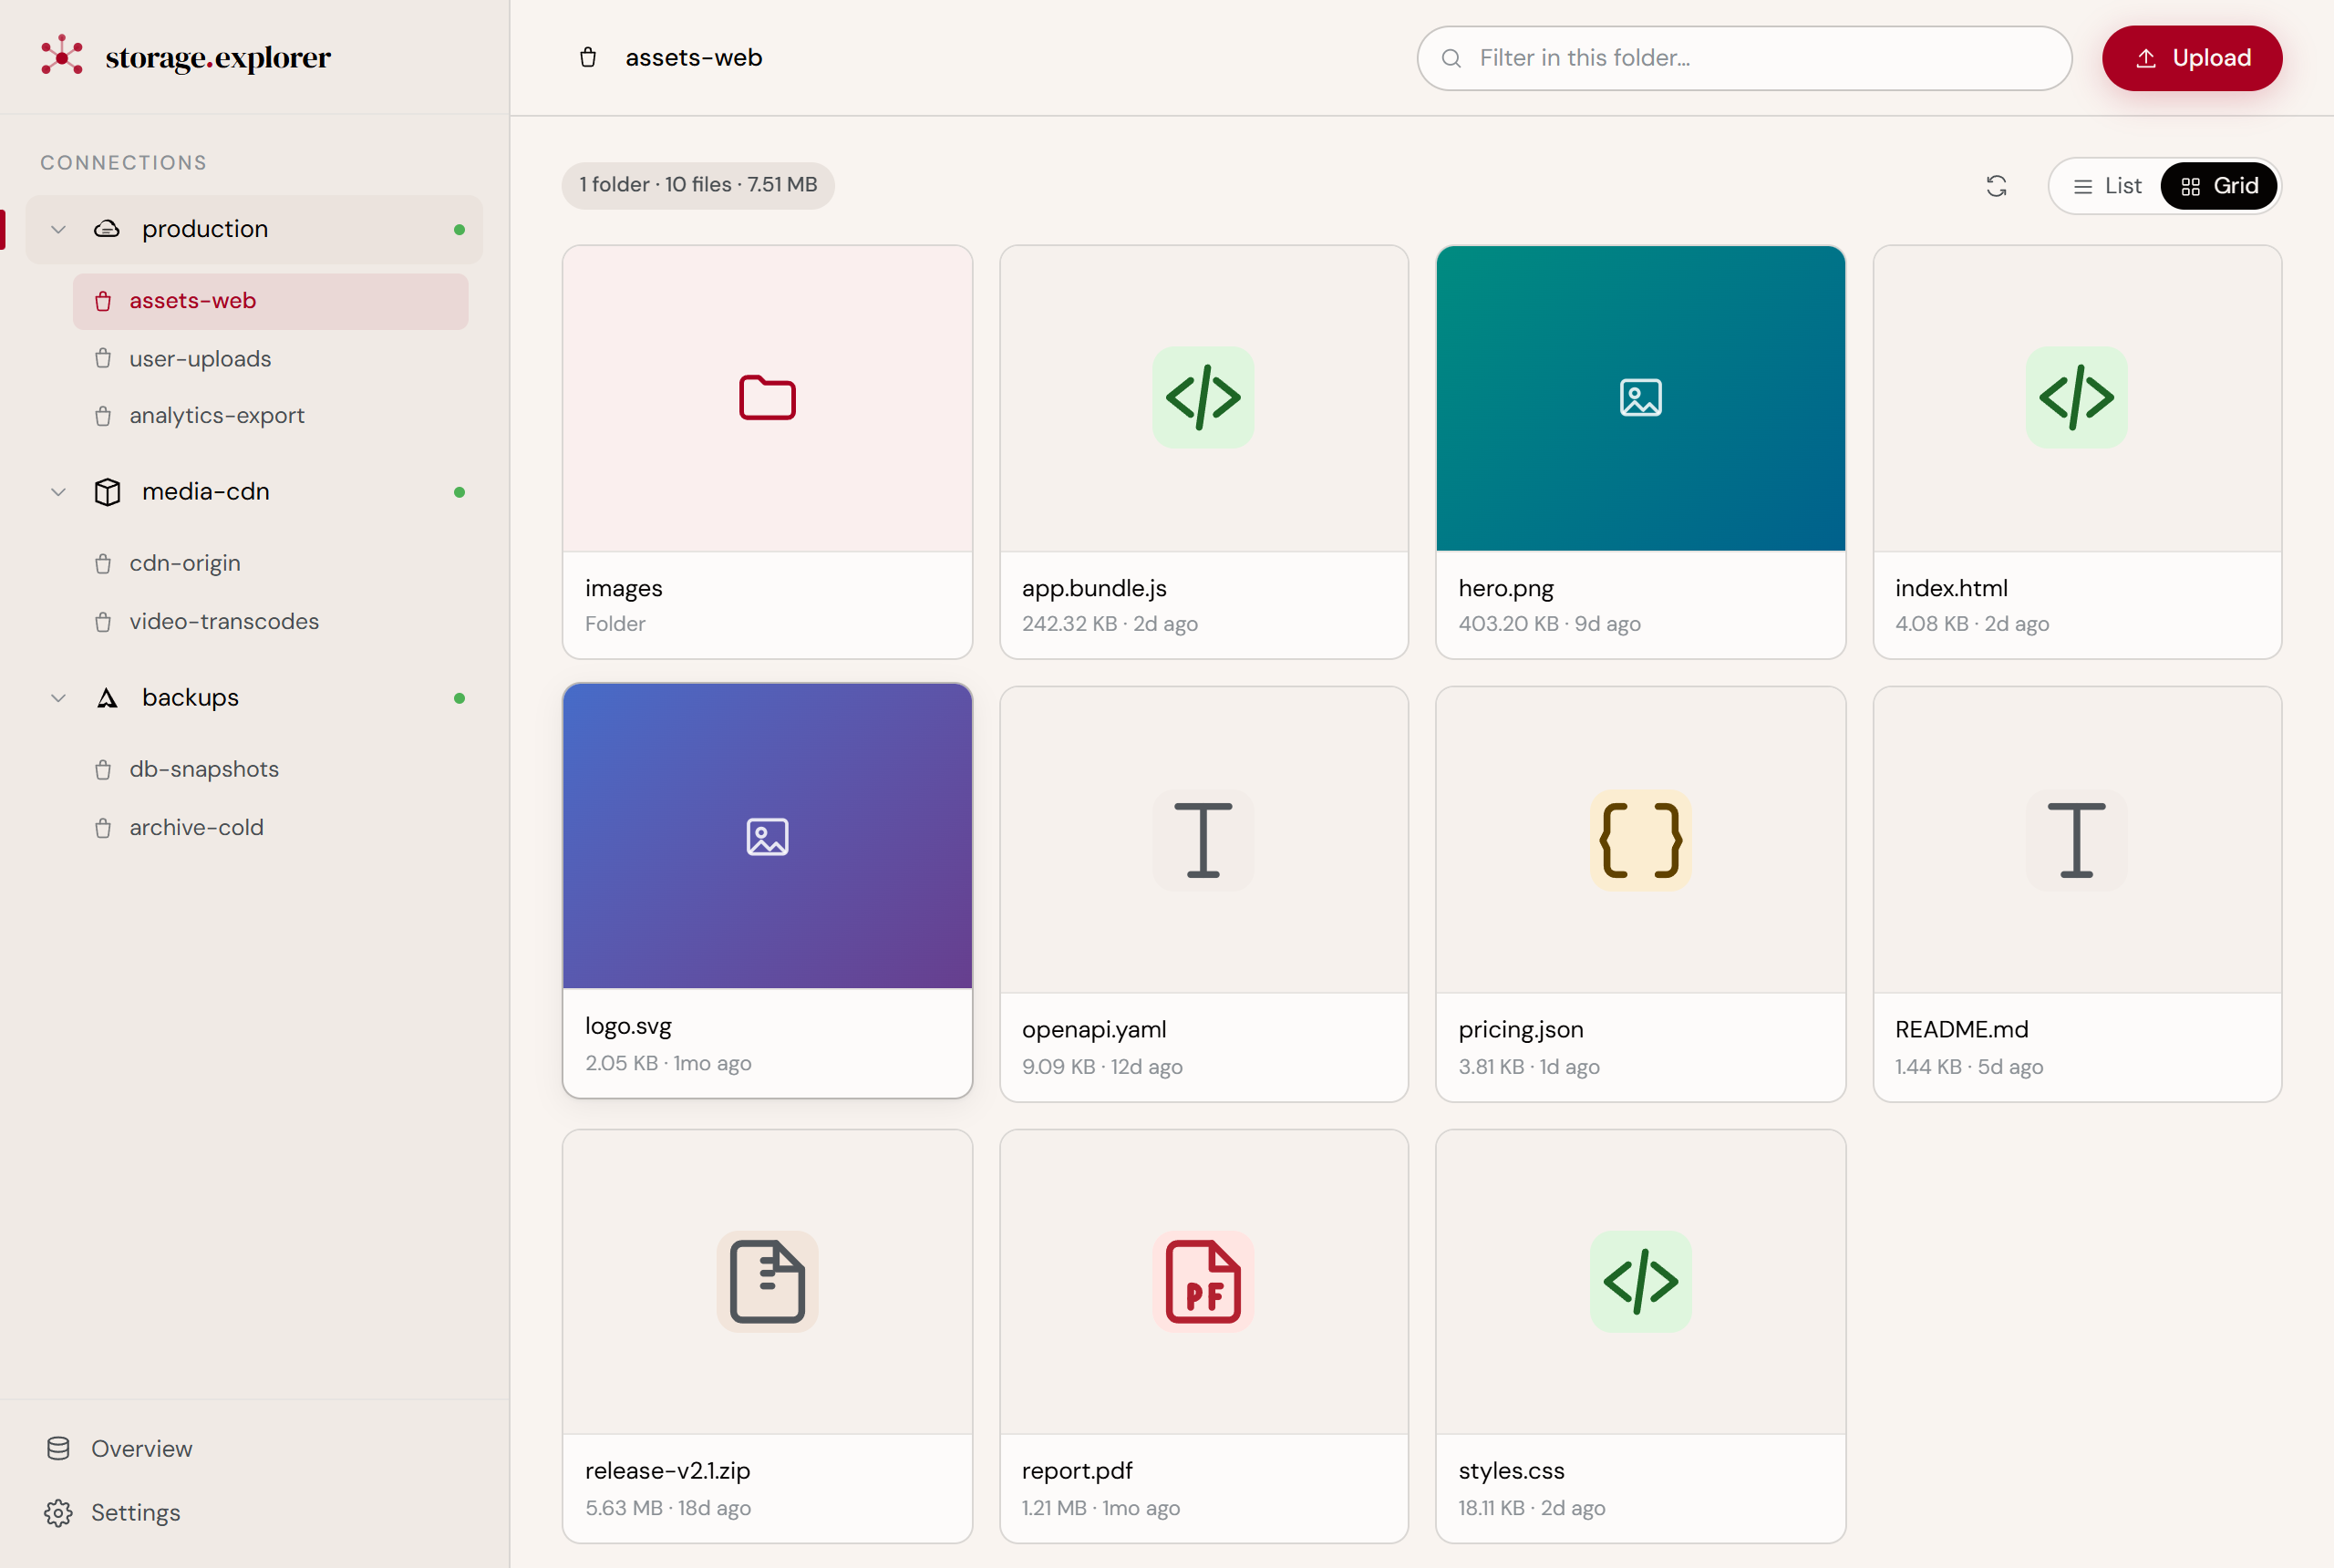Collapse the production connection chevron
Screen dimensions: 2334x1568
pyautogui.click(x=58, y=229)
